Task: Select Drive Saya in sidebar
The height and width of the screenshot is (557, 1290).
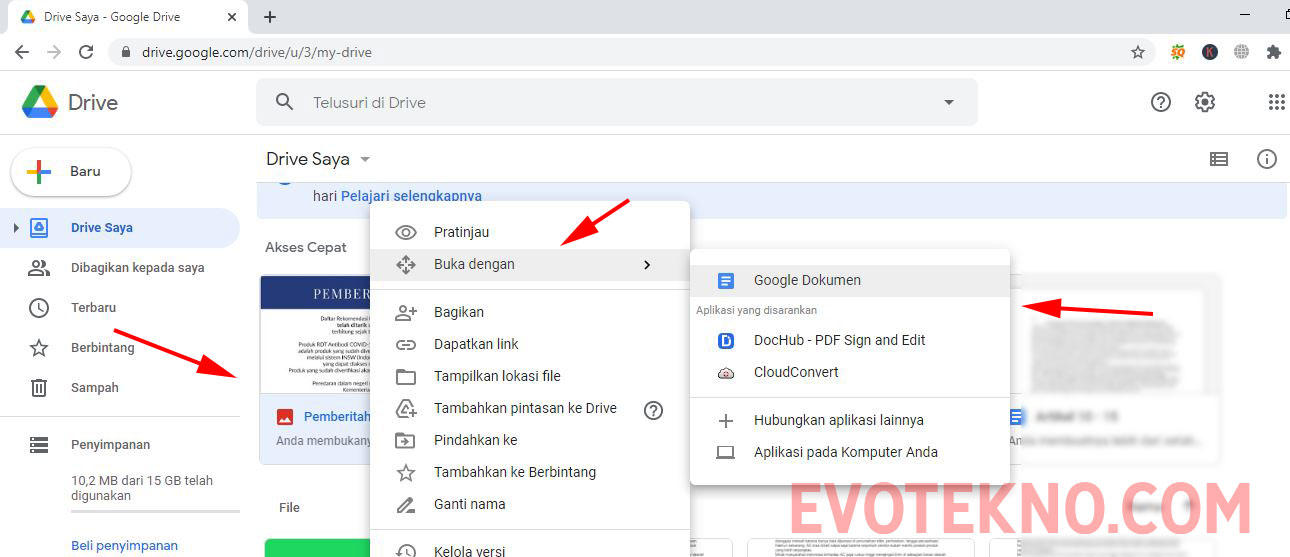Action: (x=120, y=228)
